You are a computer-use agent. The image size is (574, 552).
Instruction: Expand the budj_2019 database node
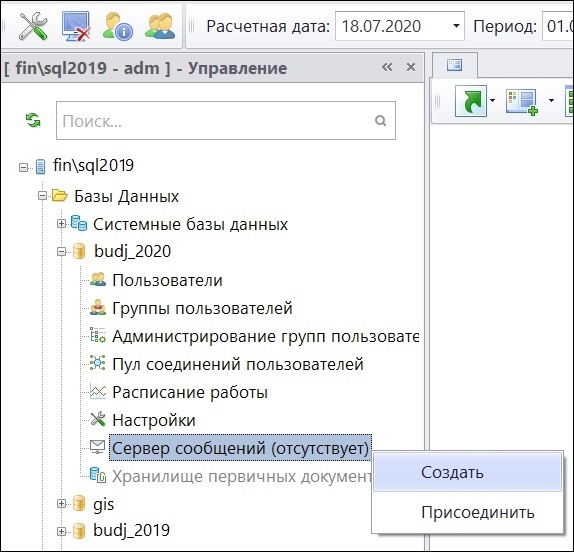pos(62,532)
